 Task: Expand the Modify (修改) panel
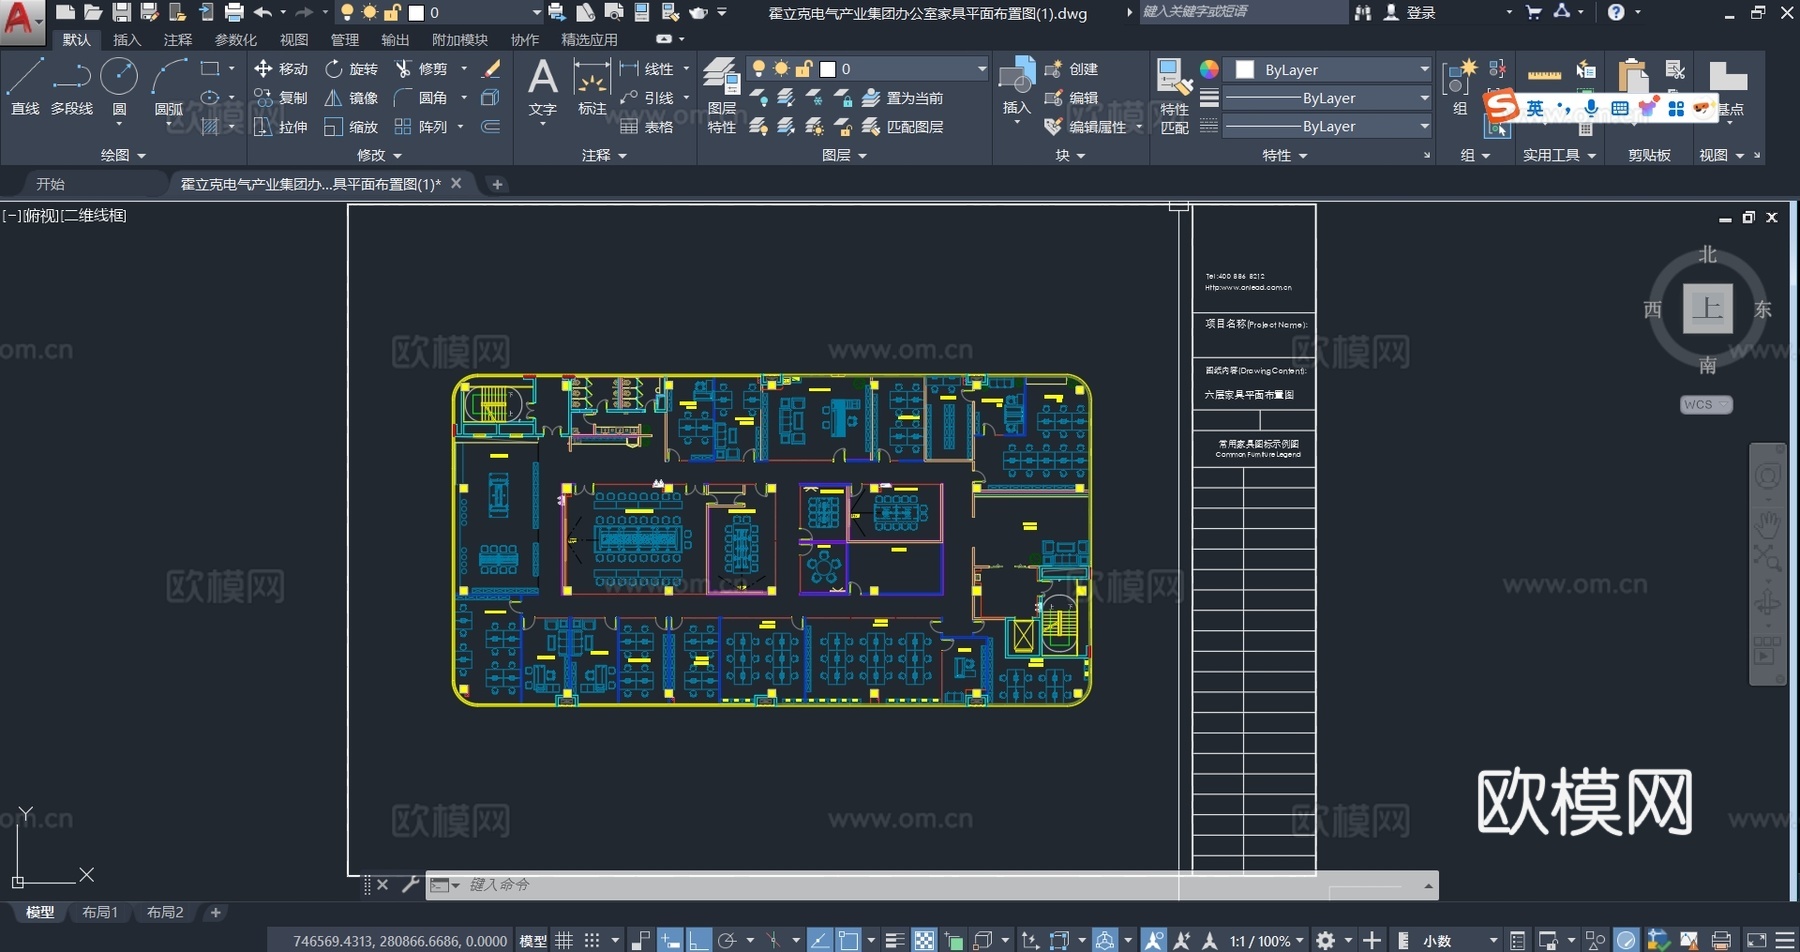pos(379,155)
